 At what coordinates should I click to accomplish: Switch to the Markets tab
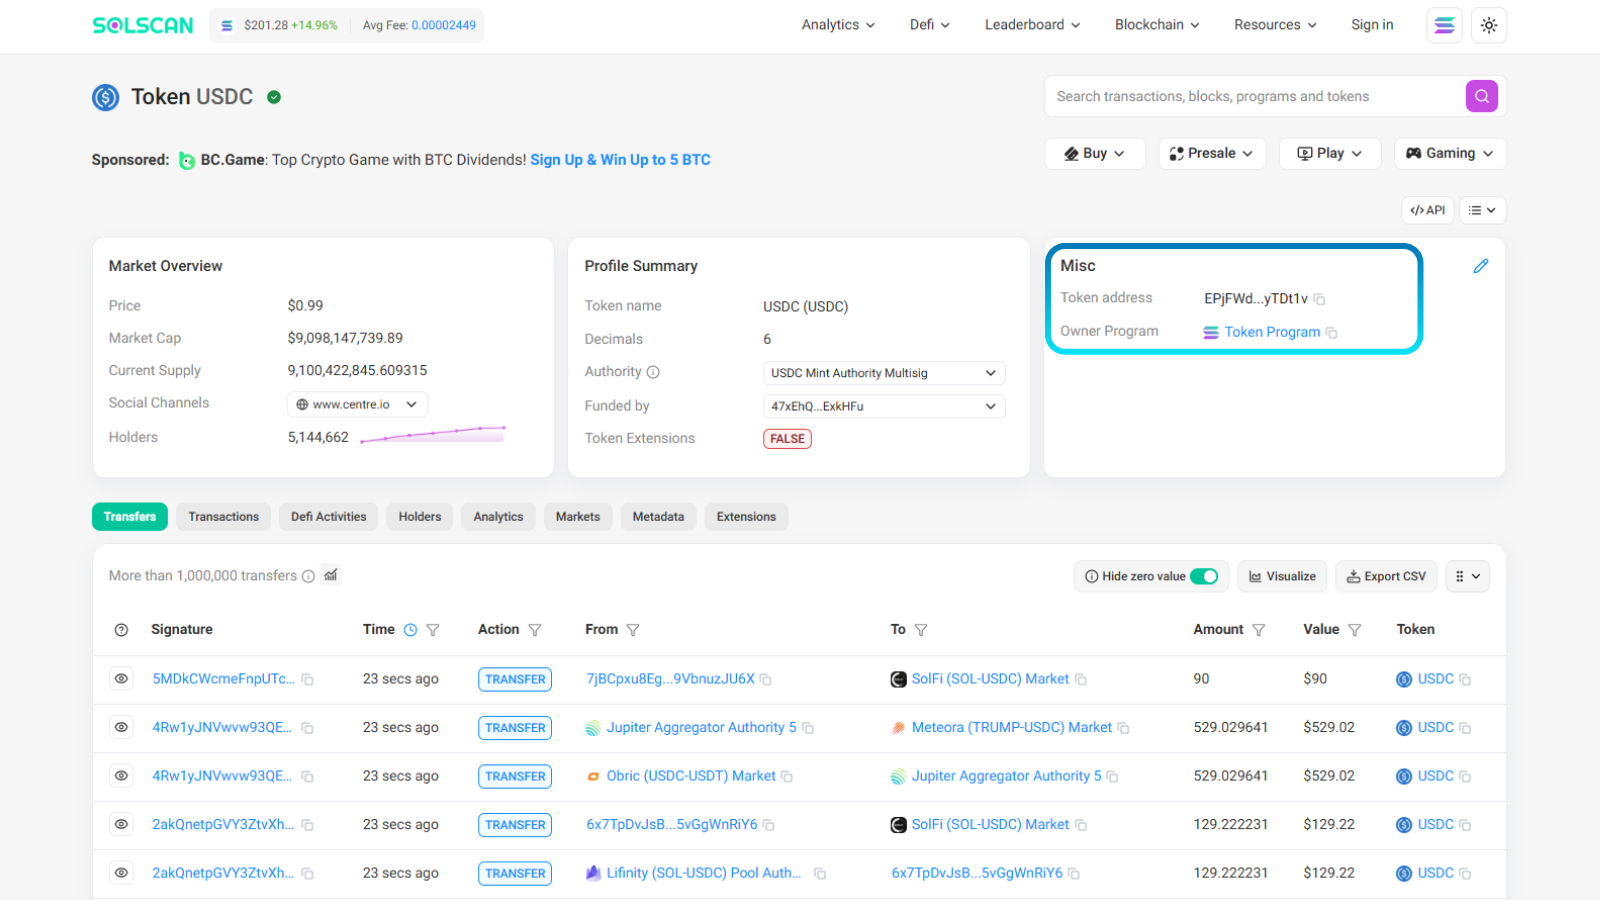click(x=578, y=517)
